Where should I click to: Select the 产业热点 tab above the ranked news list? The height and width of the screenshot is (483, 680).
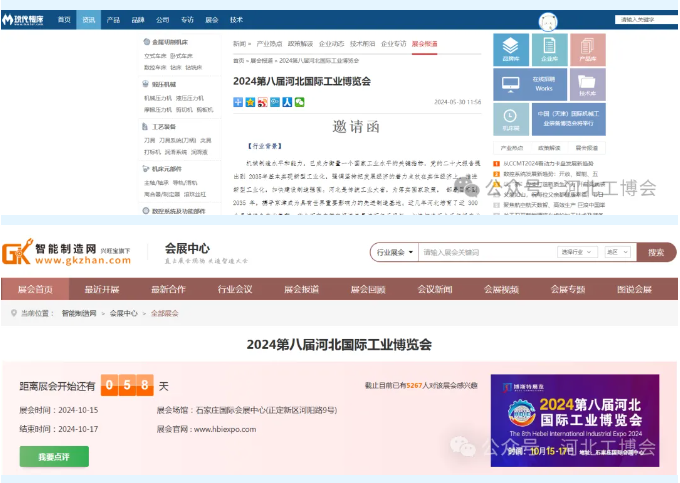point(512,148)
